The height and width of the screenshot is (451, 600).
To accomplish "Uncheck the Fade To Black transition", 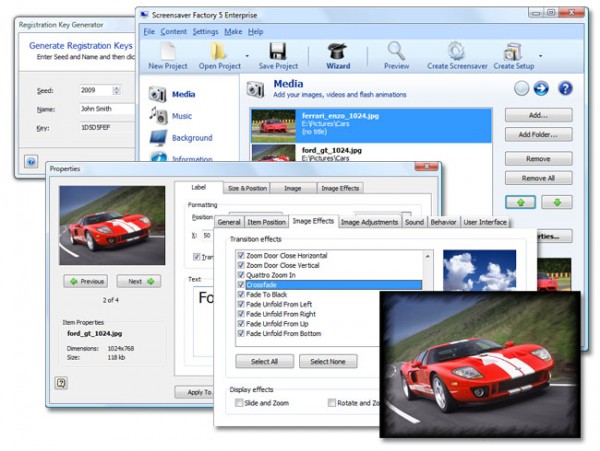I will coord(240,294).
